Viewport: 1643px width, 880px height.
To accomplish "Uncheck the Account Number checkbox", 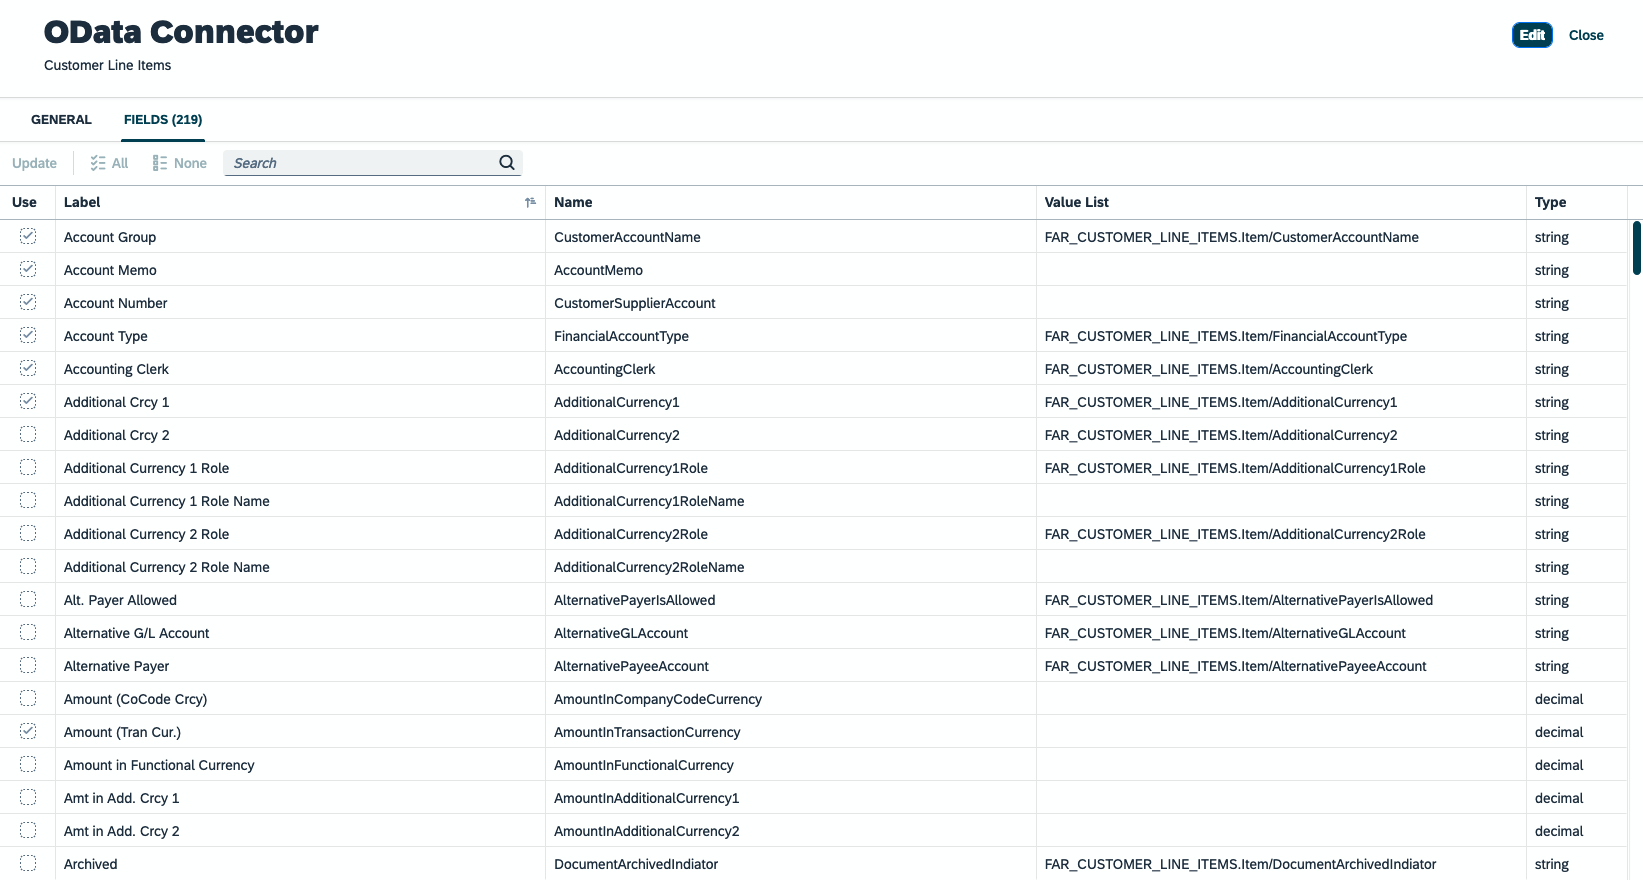I will (x=28, y=302).
